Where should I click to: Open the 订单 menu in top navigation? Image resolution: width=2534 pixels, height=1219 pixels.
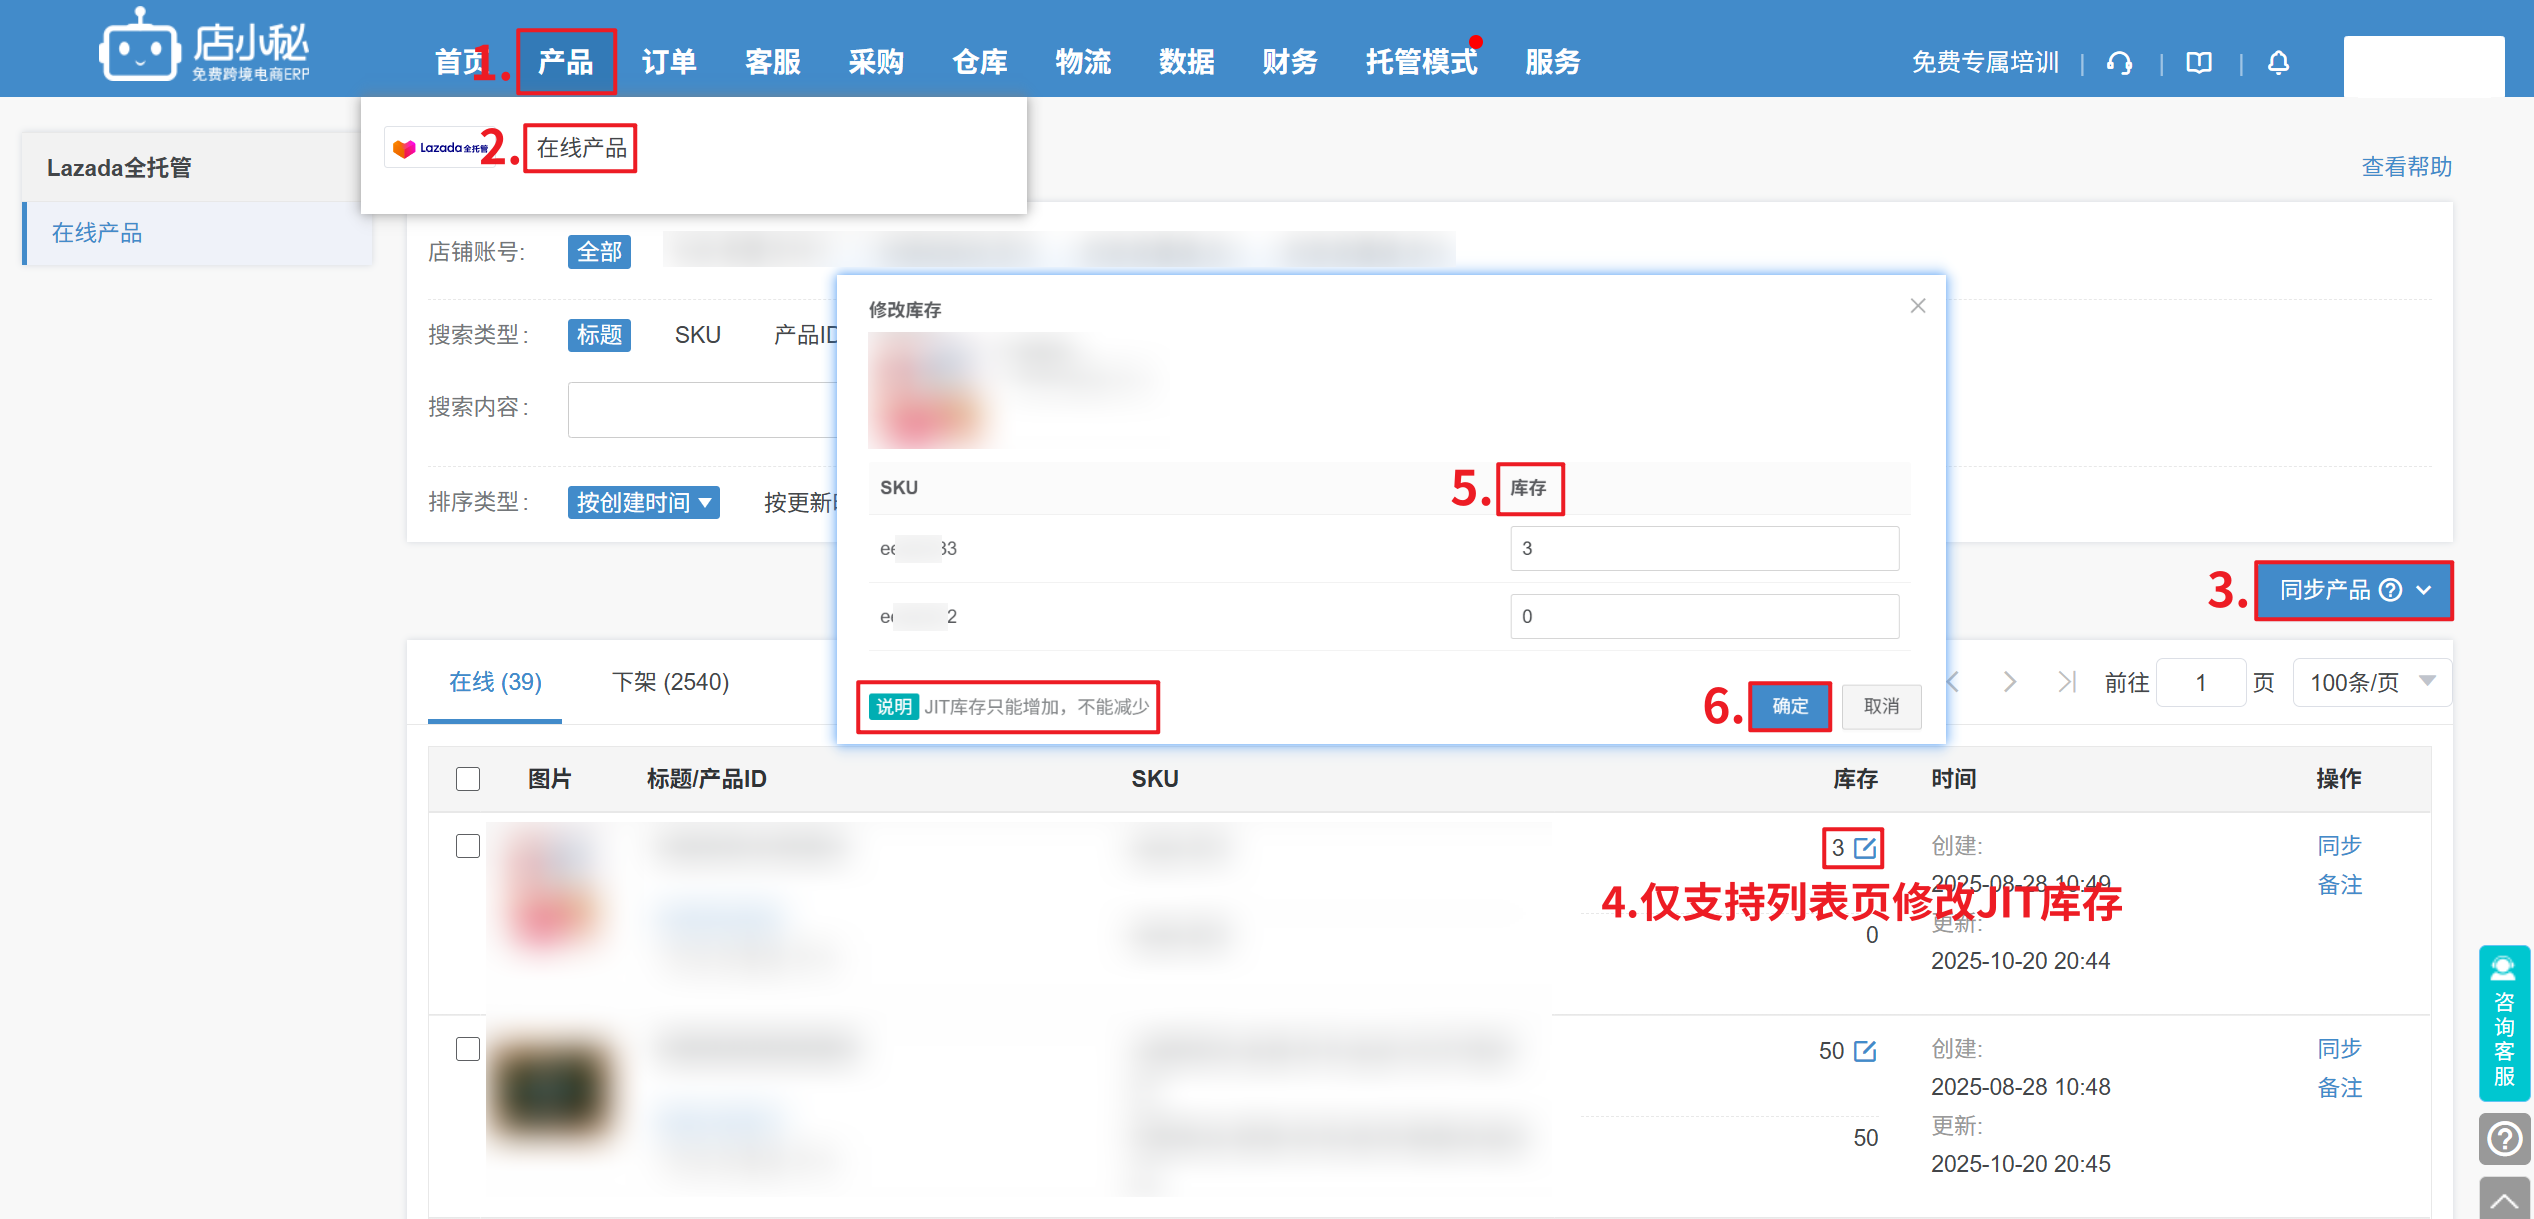(x=669, y=62)
